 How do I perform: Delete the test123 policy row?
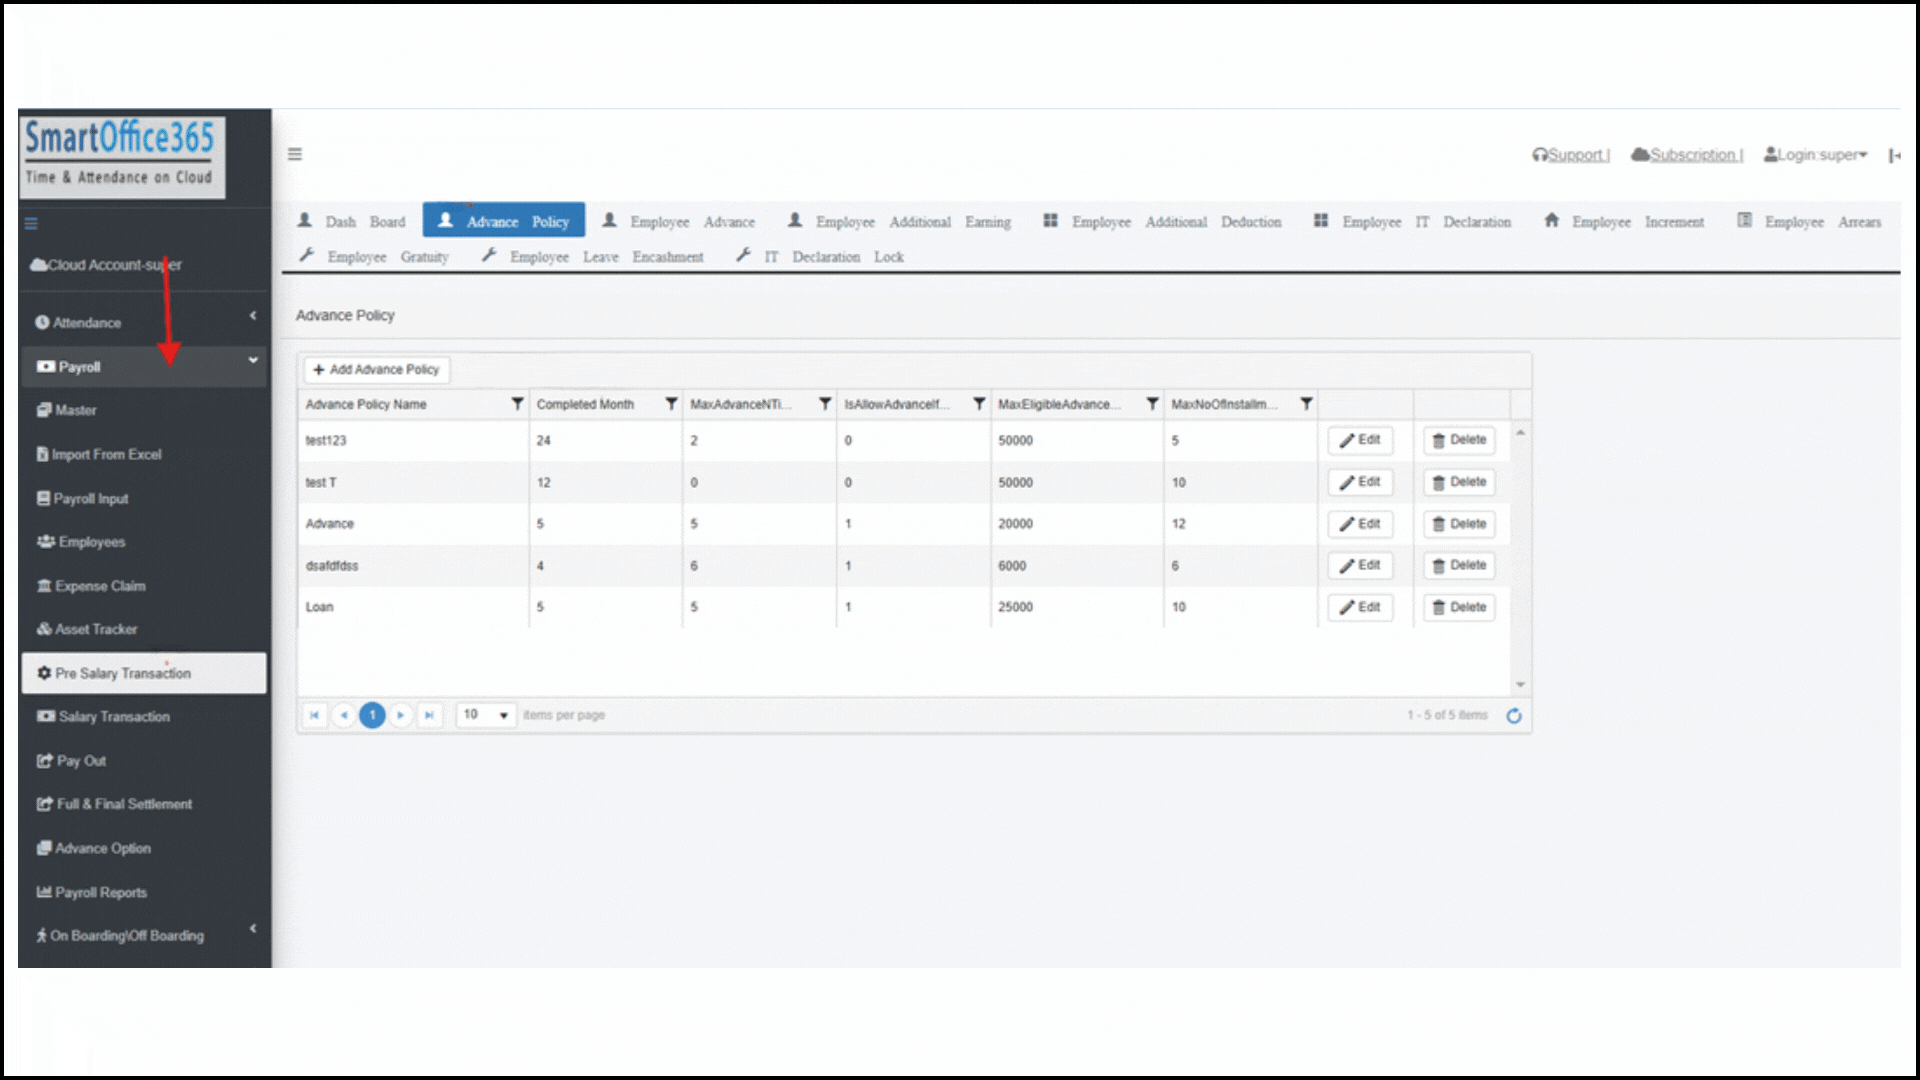point(1459,440)
